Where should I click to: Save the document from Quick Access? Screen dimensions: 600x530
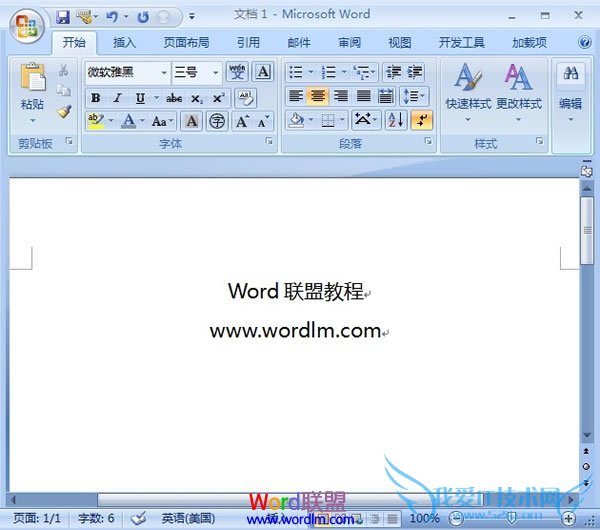point(62,17)
